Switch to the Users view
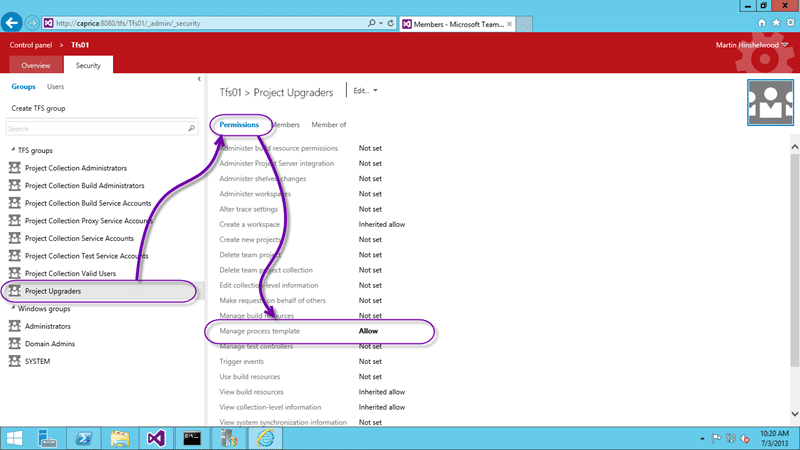800x450 pixels. tap(56, 87)
